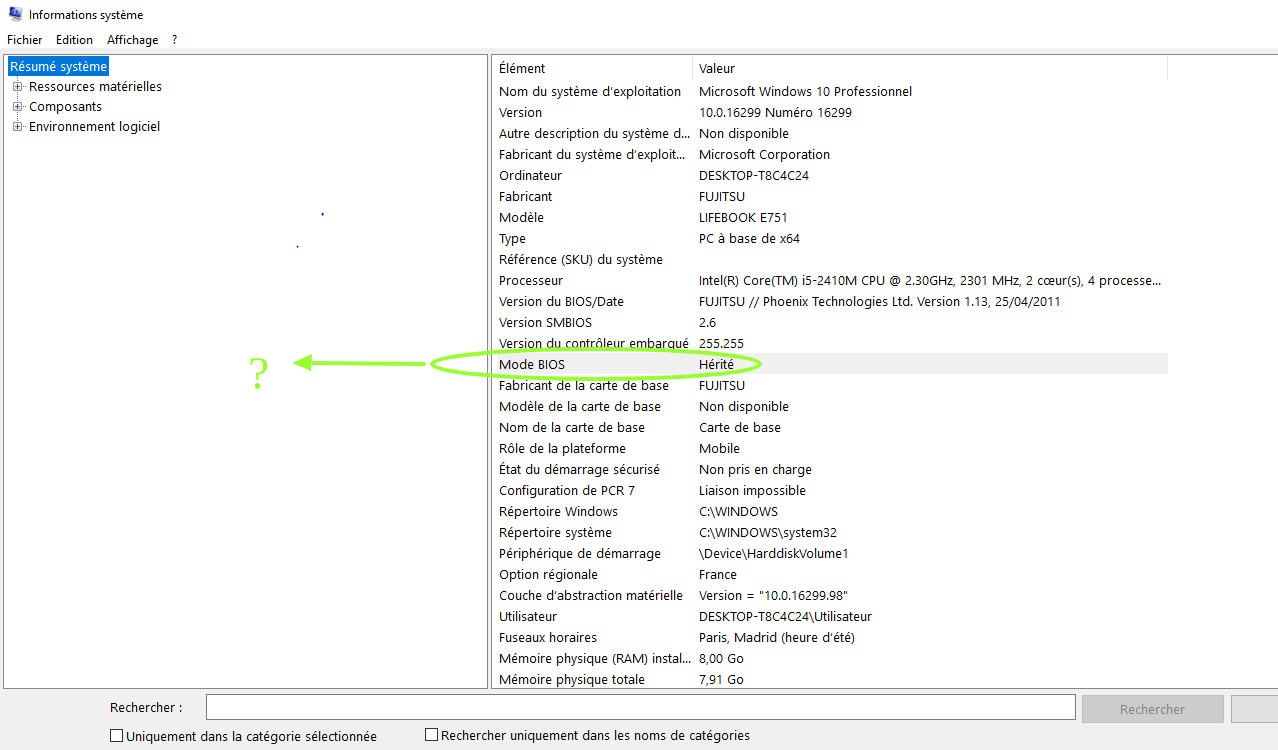Select the Fuseaux horaires row

pyautogui.click(x=830, y=638)
